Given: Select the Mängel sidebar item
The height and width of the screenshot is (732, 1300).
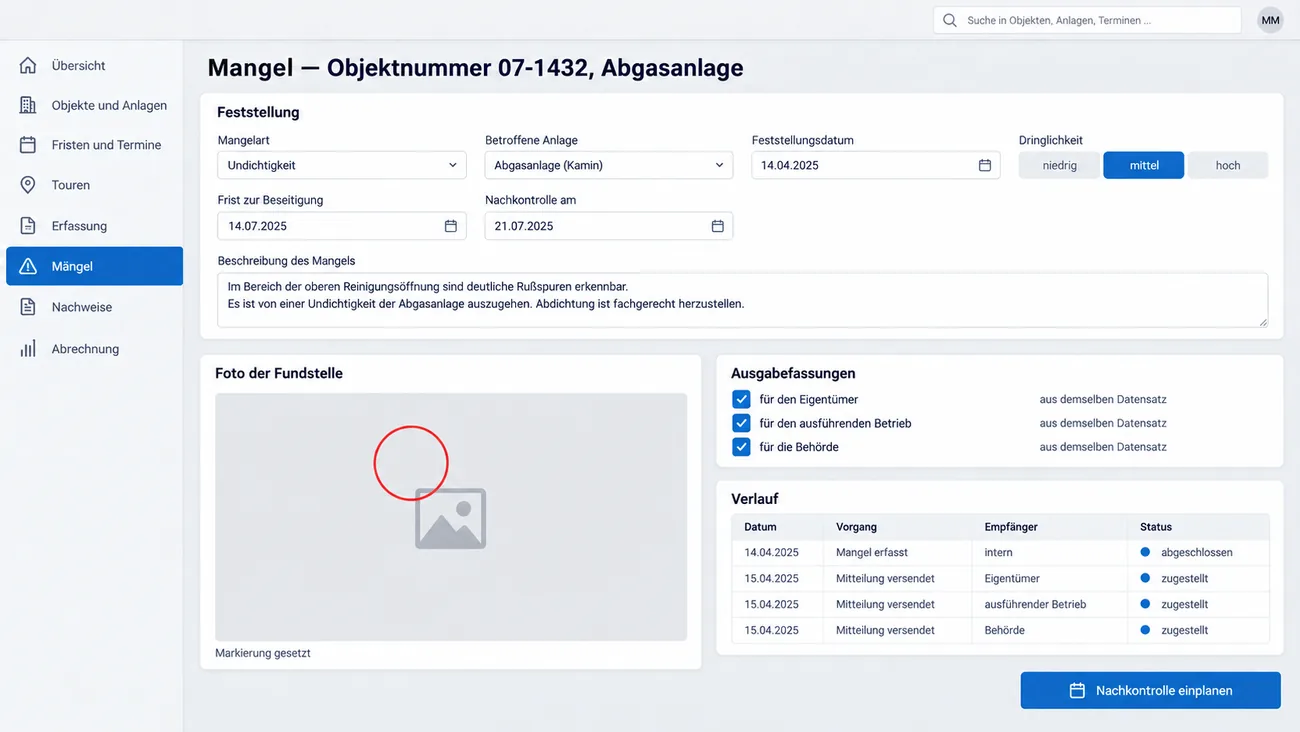Looking at the screenshot, I should coord(94,266).
